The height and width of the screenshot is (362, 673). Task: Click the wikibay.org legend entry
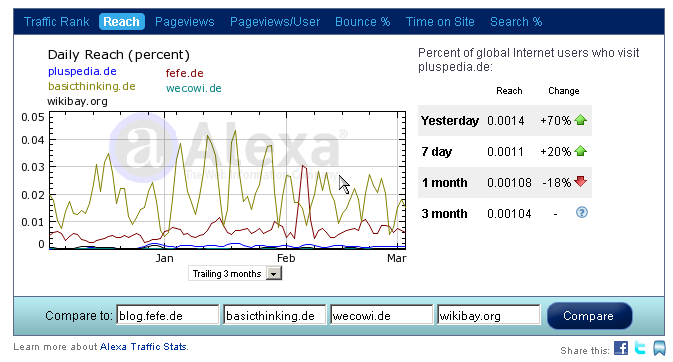[x=77, y=101]
